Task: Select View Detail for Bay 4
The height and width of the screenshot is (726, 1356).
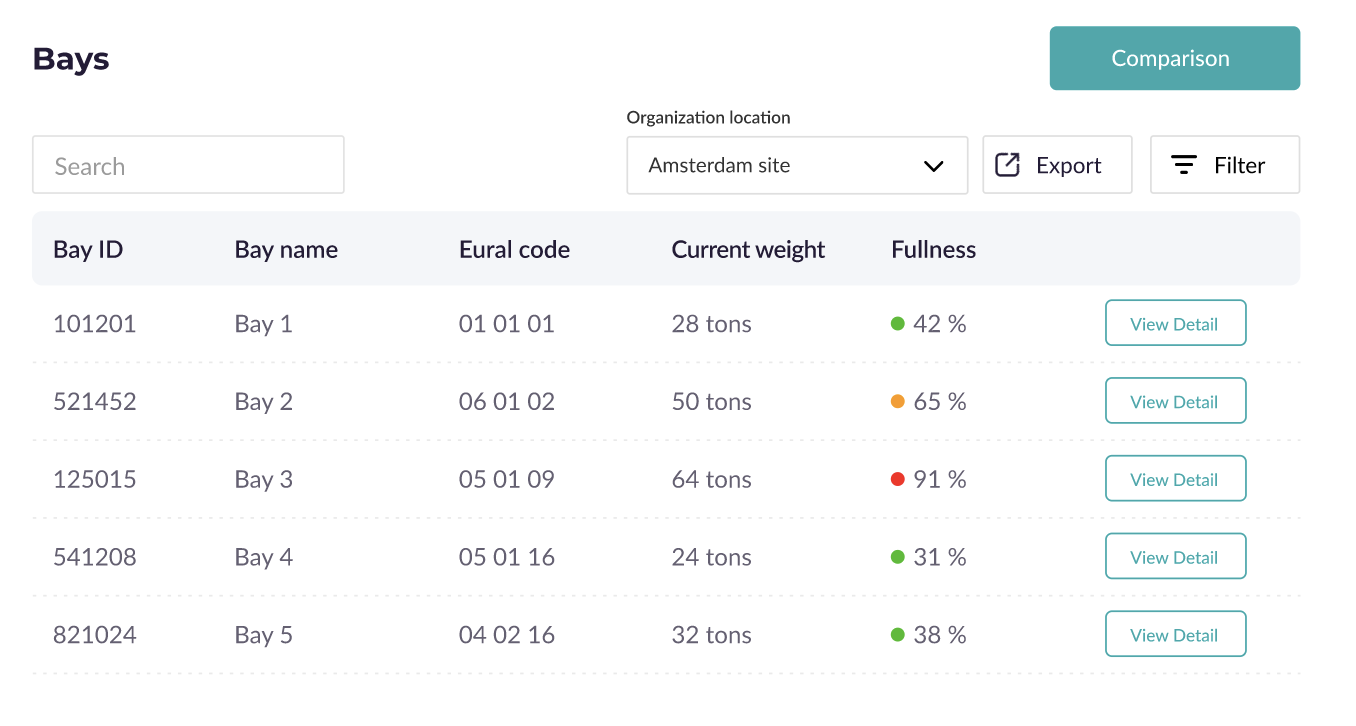Action: pyautogui.click(x=1175, y=557)
